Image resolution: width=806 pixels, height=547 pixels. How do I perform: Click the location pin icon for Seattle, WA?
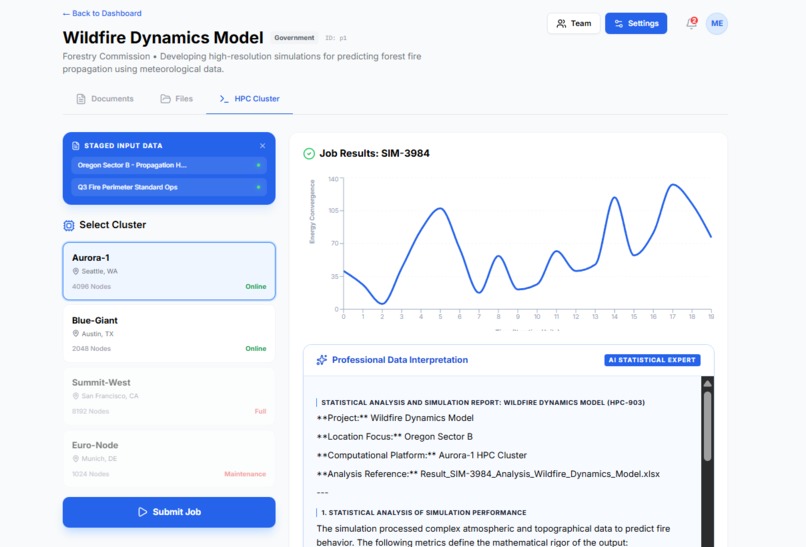click(76, 271)
